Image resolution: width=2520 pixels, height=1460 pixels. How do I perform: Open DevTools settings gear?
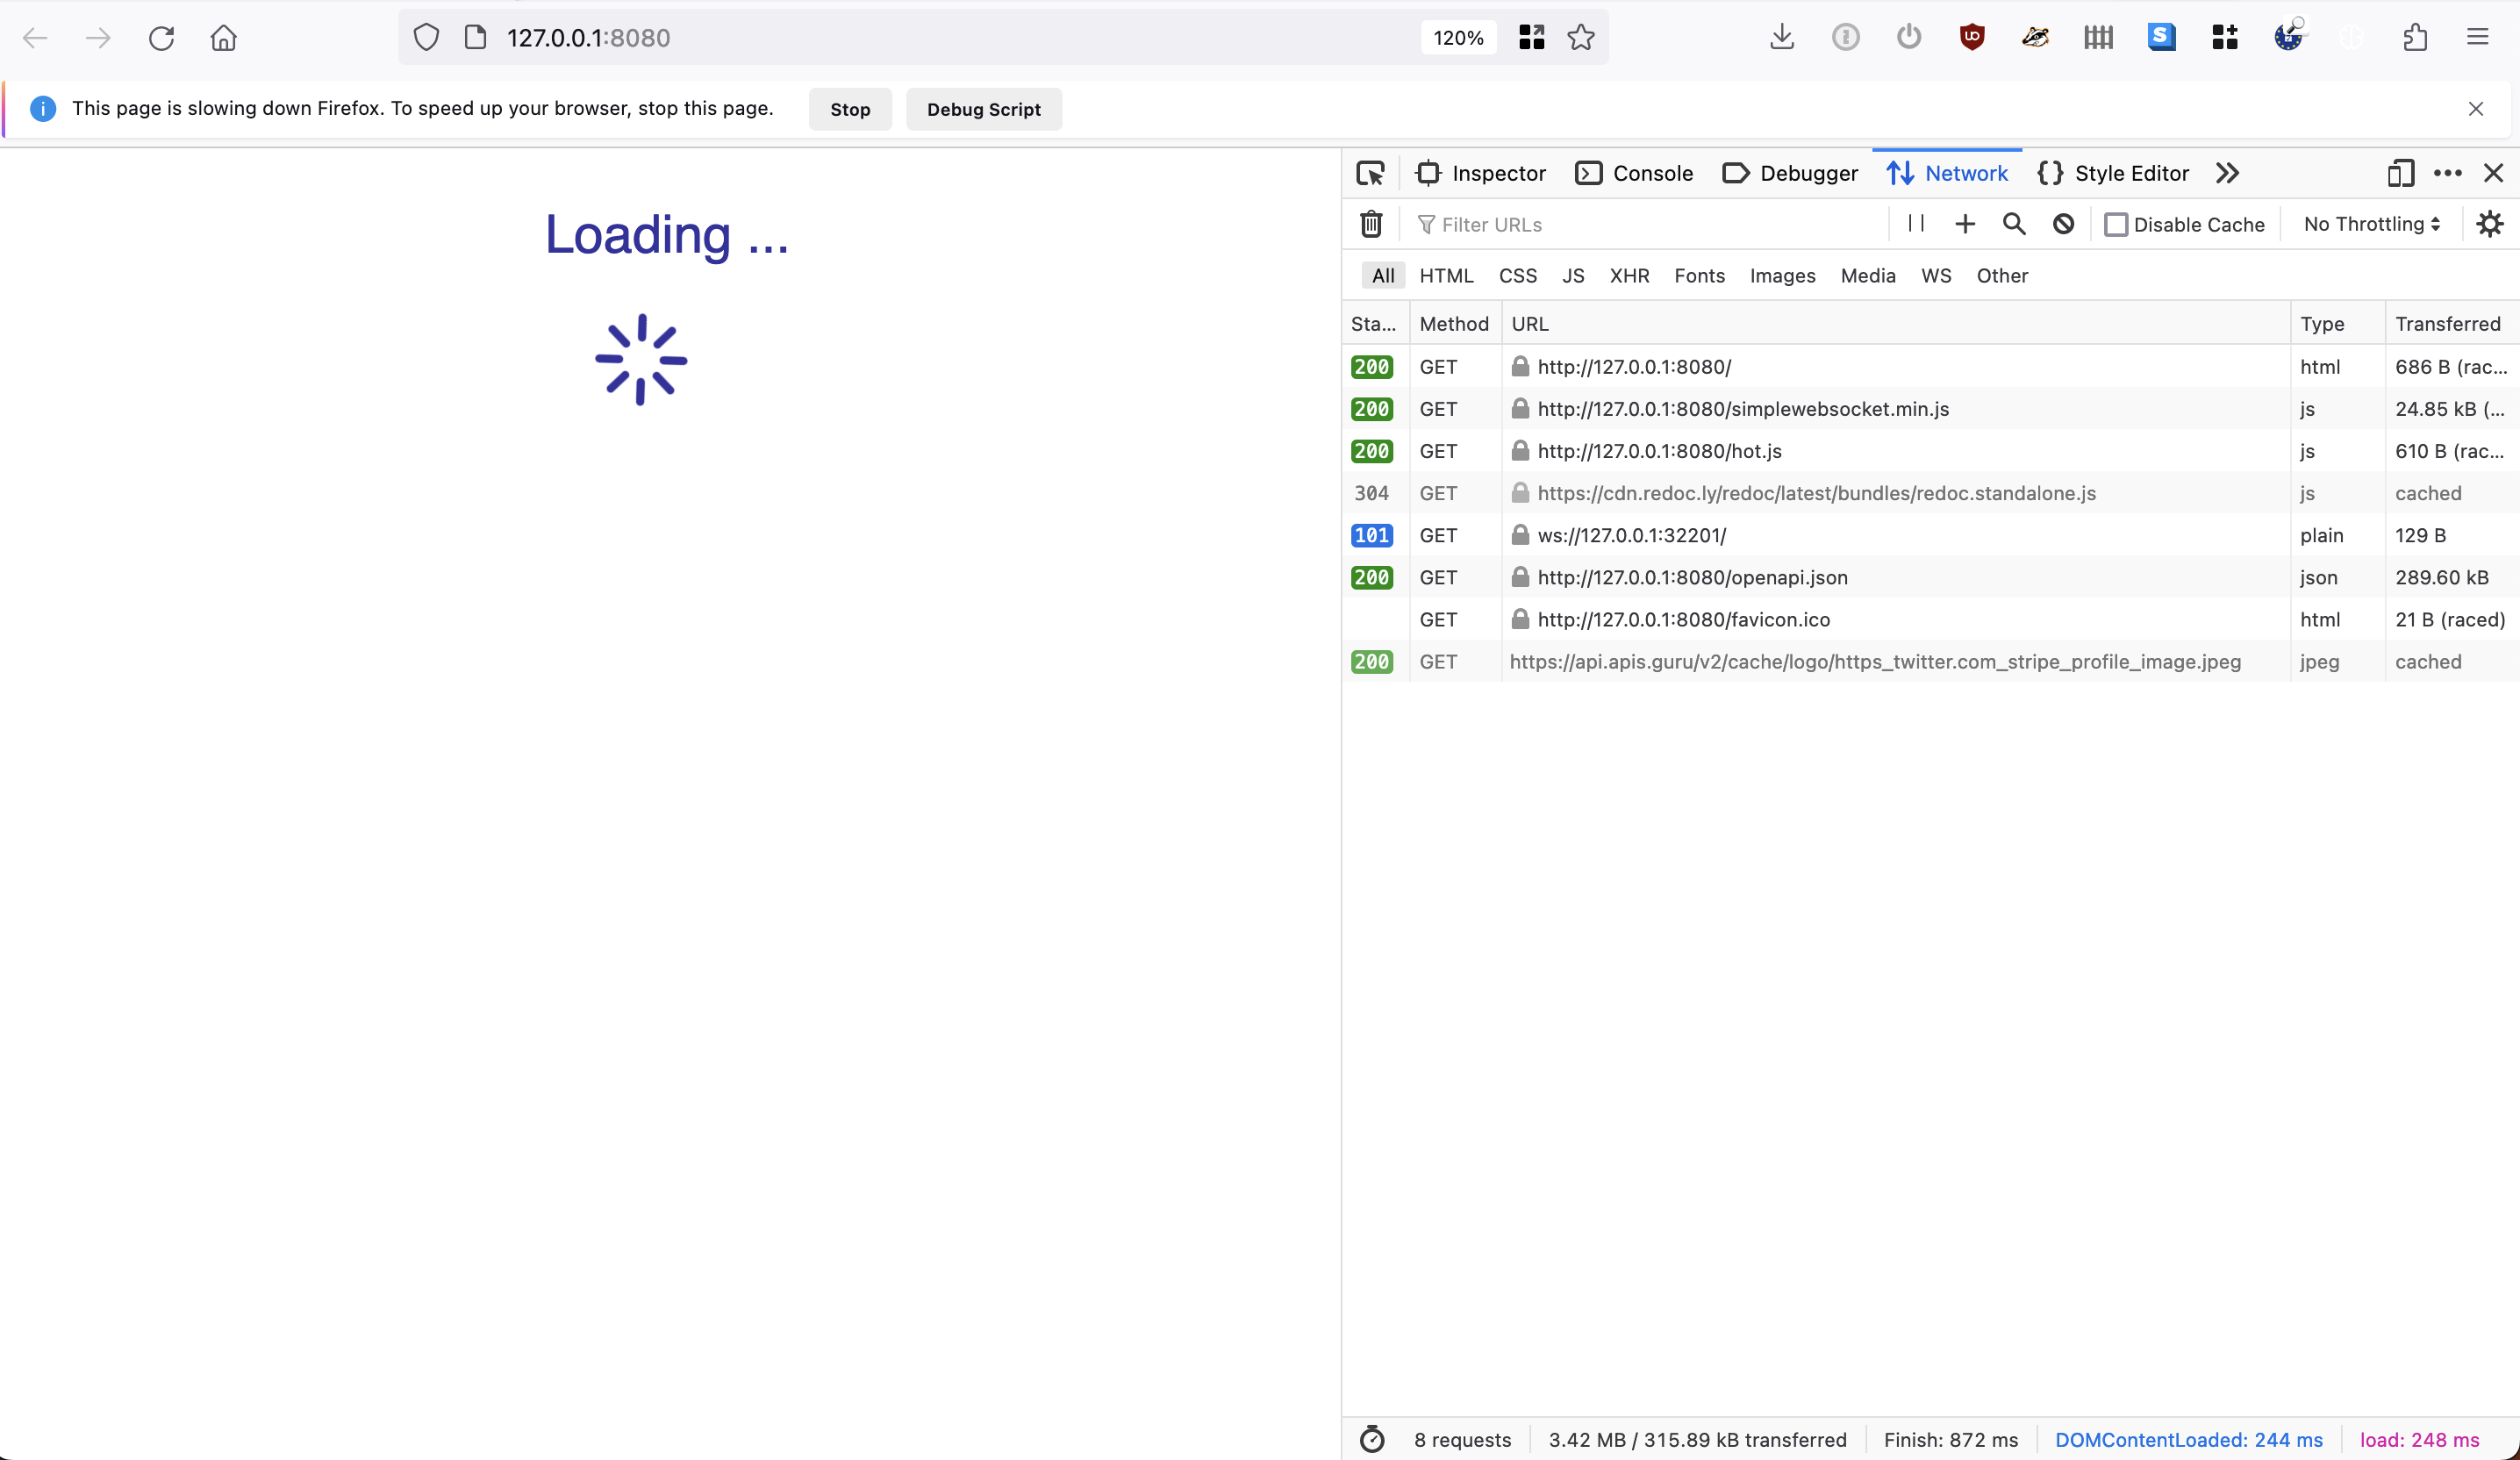click(x=2489, y=224)
